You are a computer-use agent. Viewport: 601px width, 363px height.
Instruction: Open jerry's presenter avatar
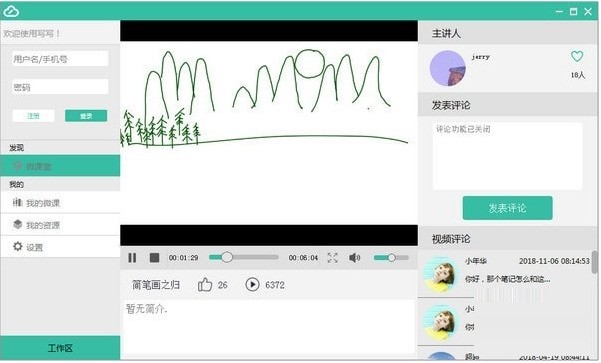click(448, 68)
